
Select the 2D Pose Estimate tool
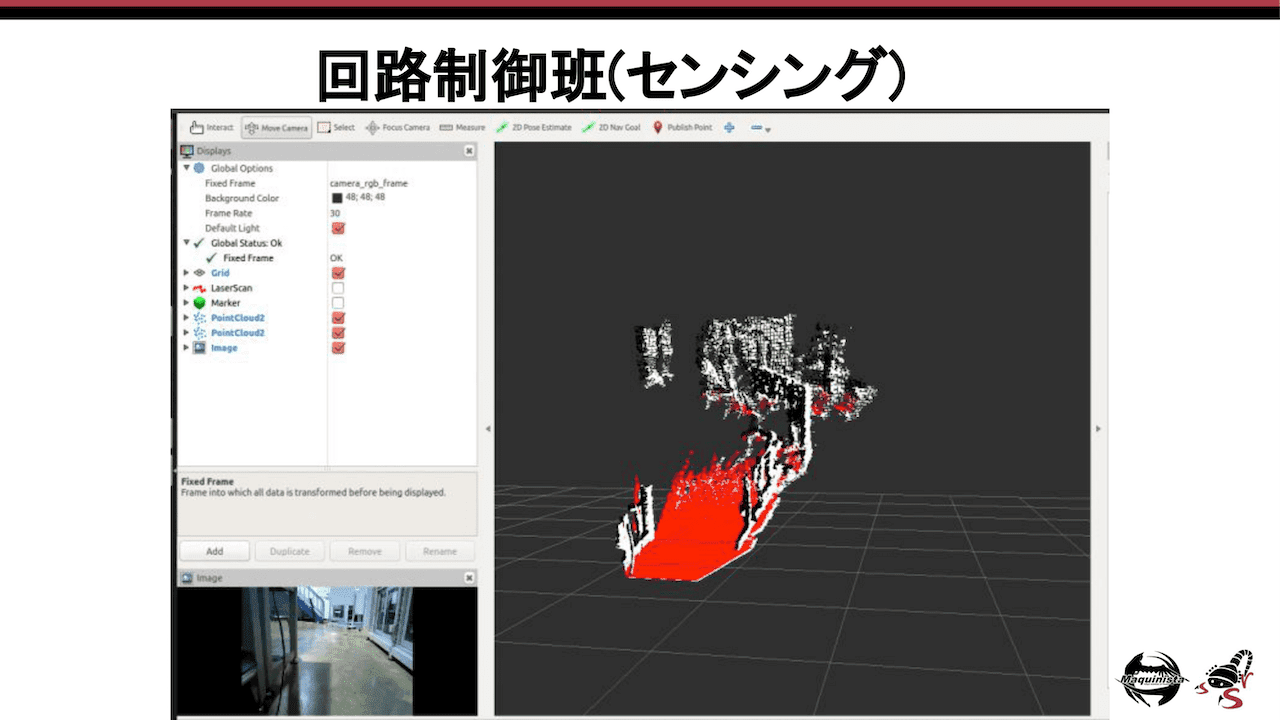534,128
